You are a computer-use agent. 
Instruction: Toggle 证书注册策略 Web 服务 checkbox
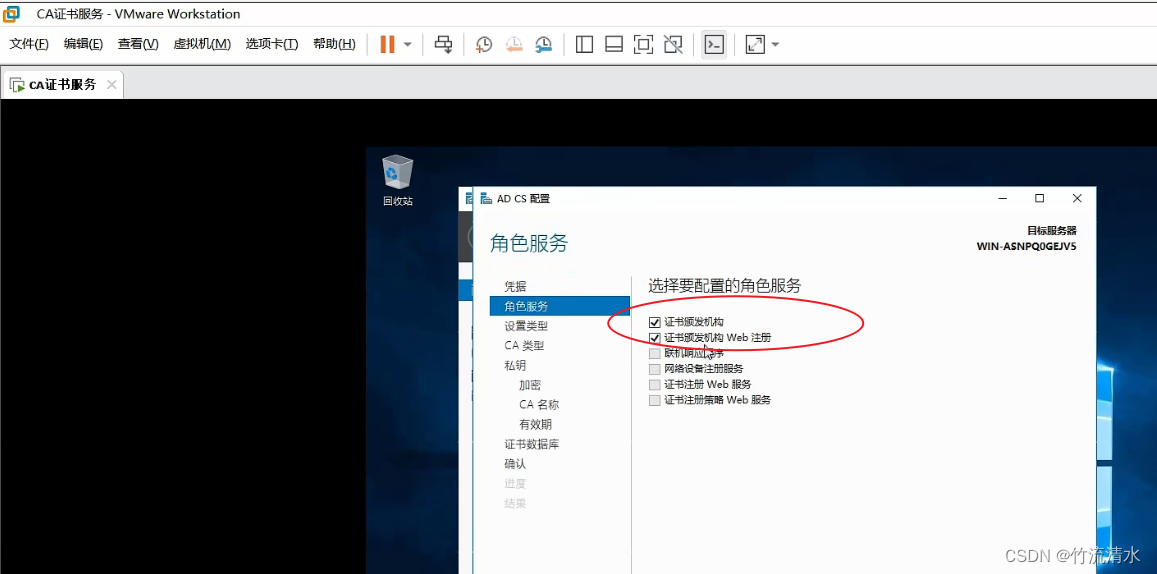(655, 400)
